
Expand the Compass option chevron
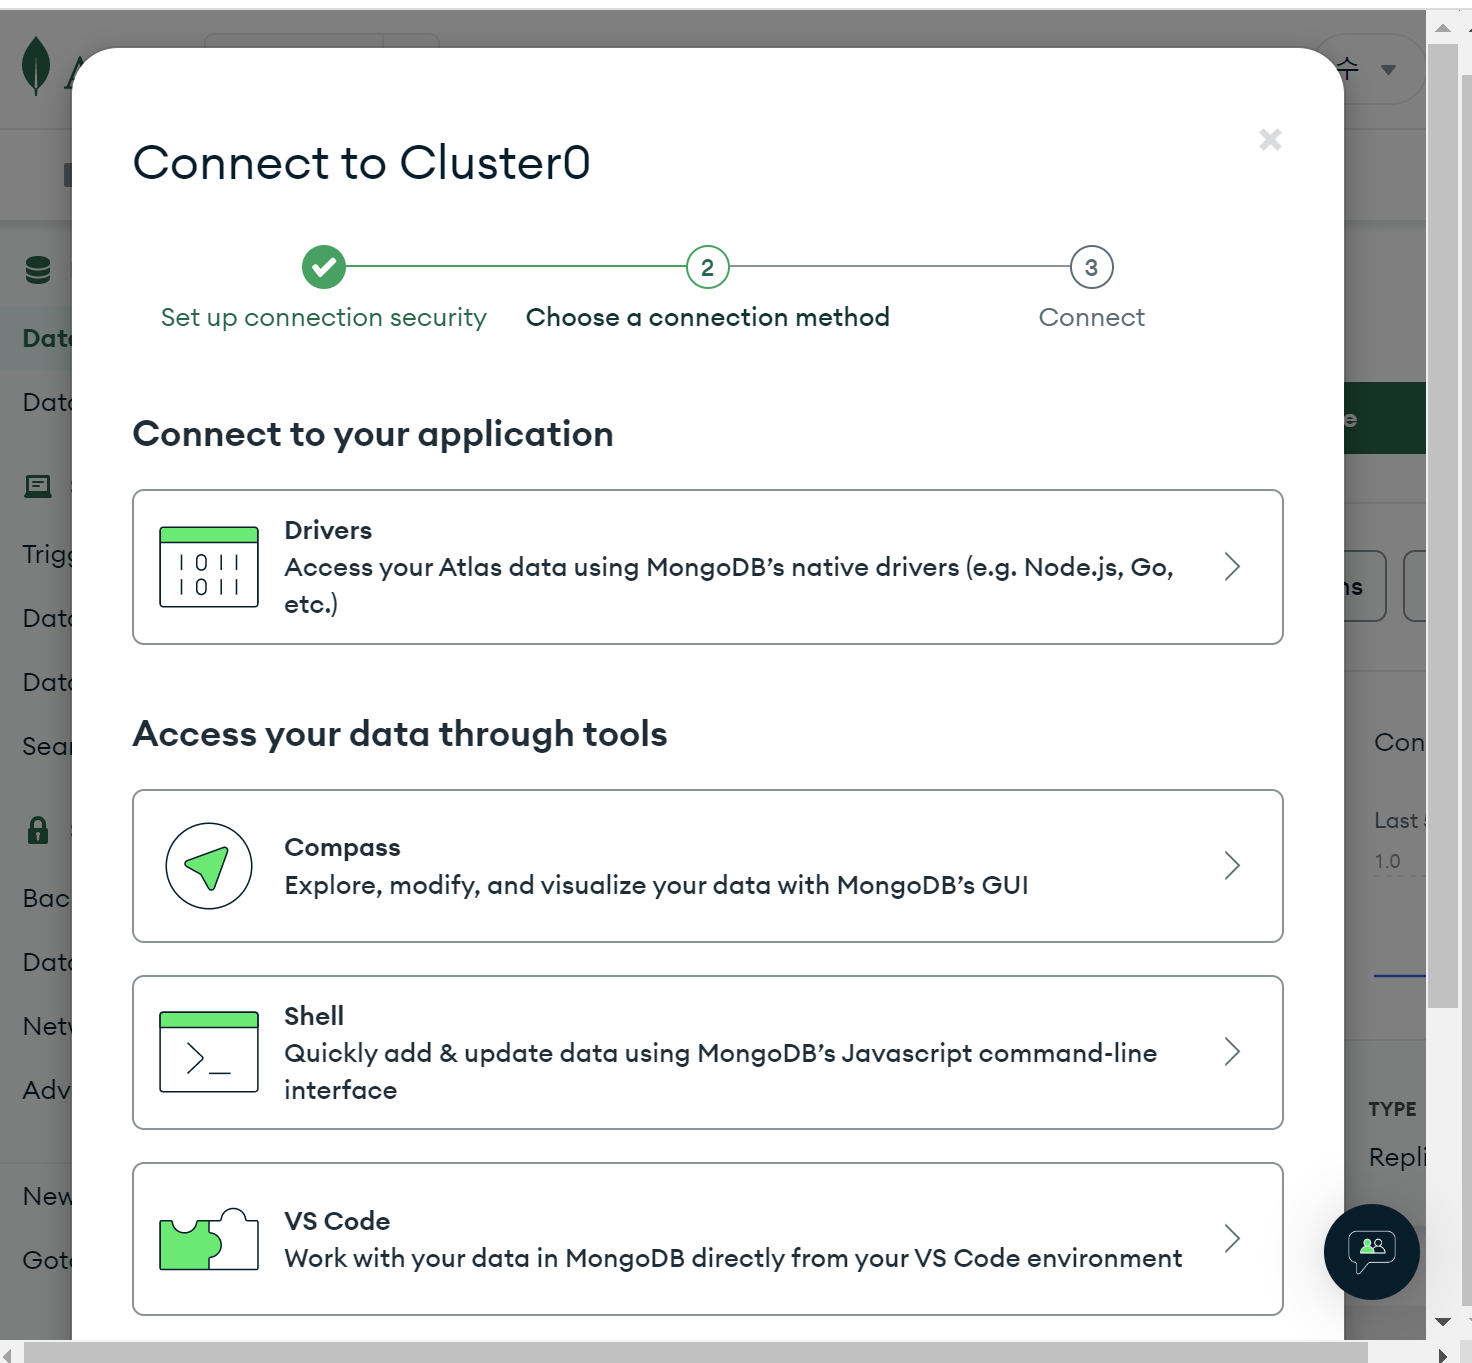pyautogui.click(x=1232, y=866)
